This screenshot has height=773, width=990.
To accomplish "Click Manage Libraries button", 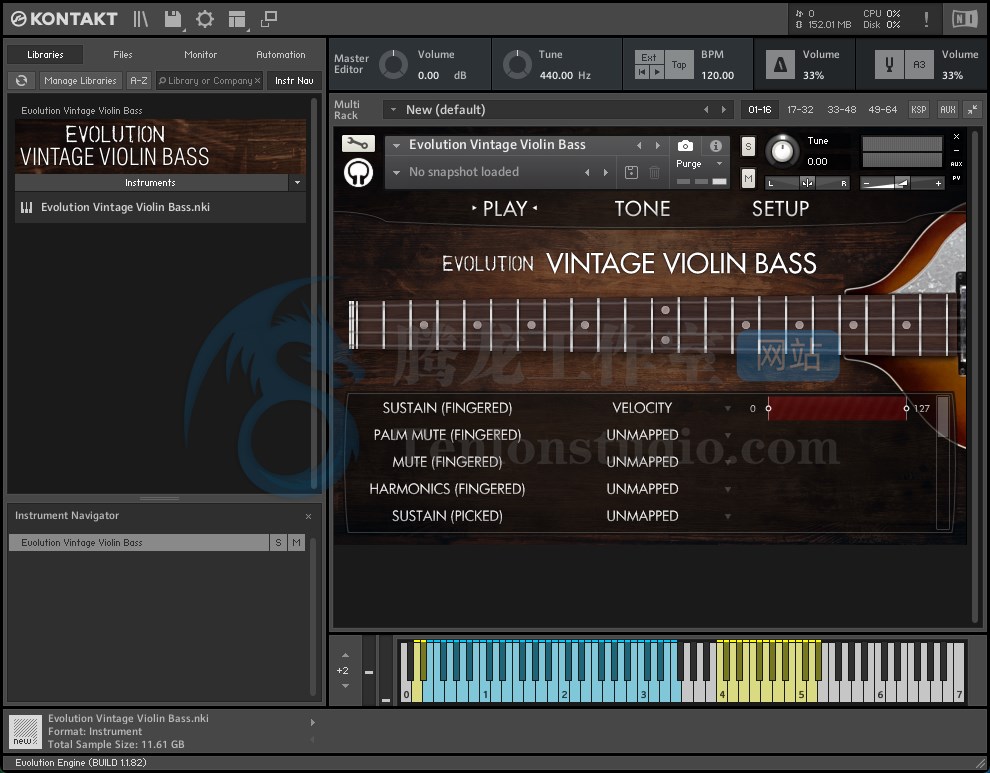I will [x=80, y=81].
